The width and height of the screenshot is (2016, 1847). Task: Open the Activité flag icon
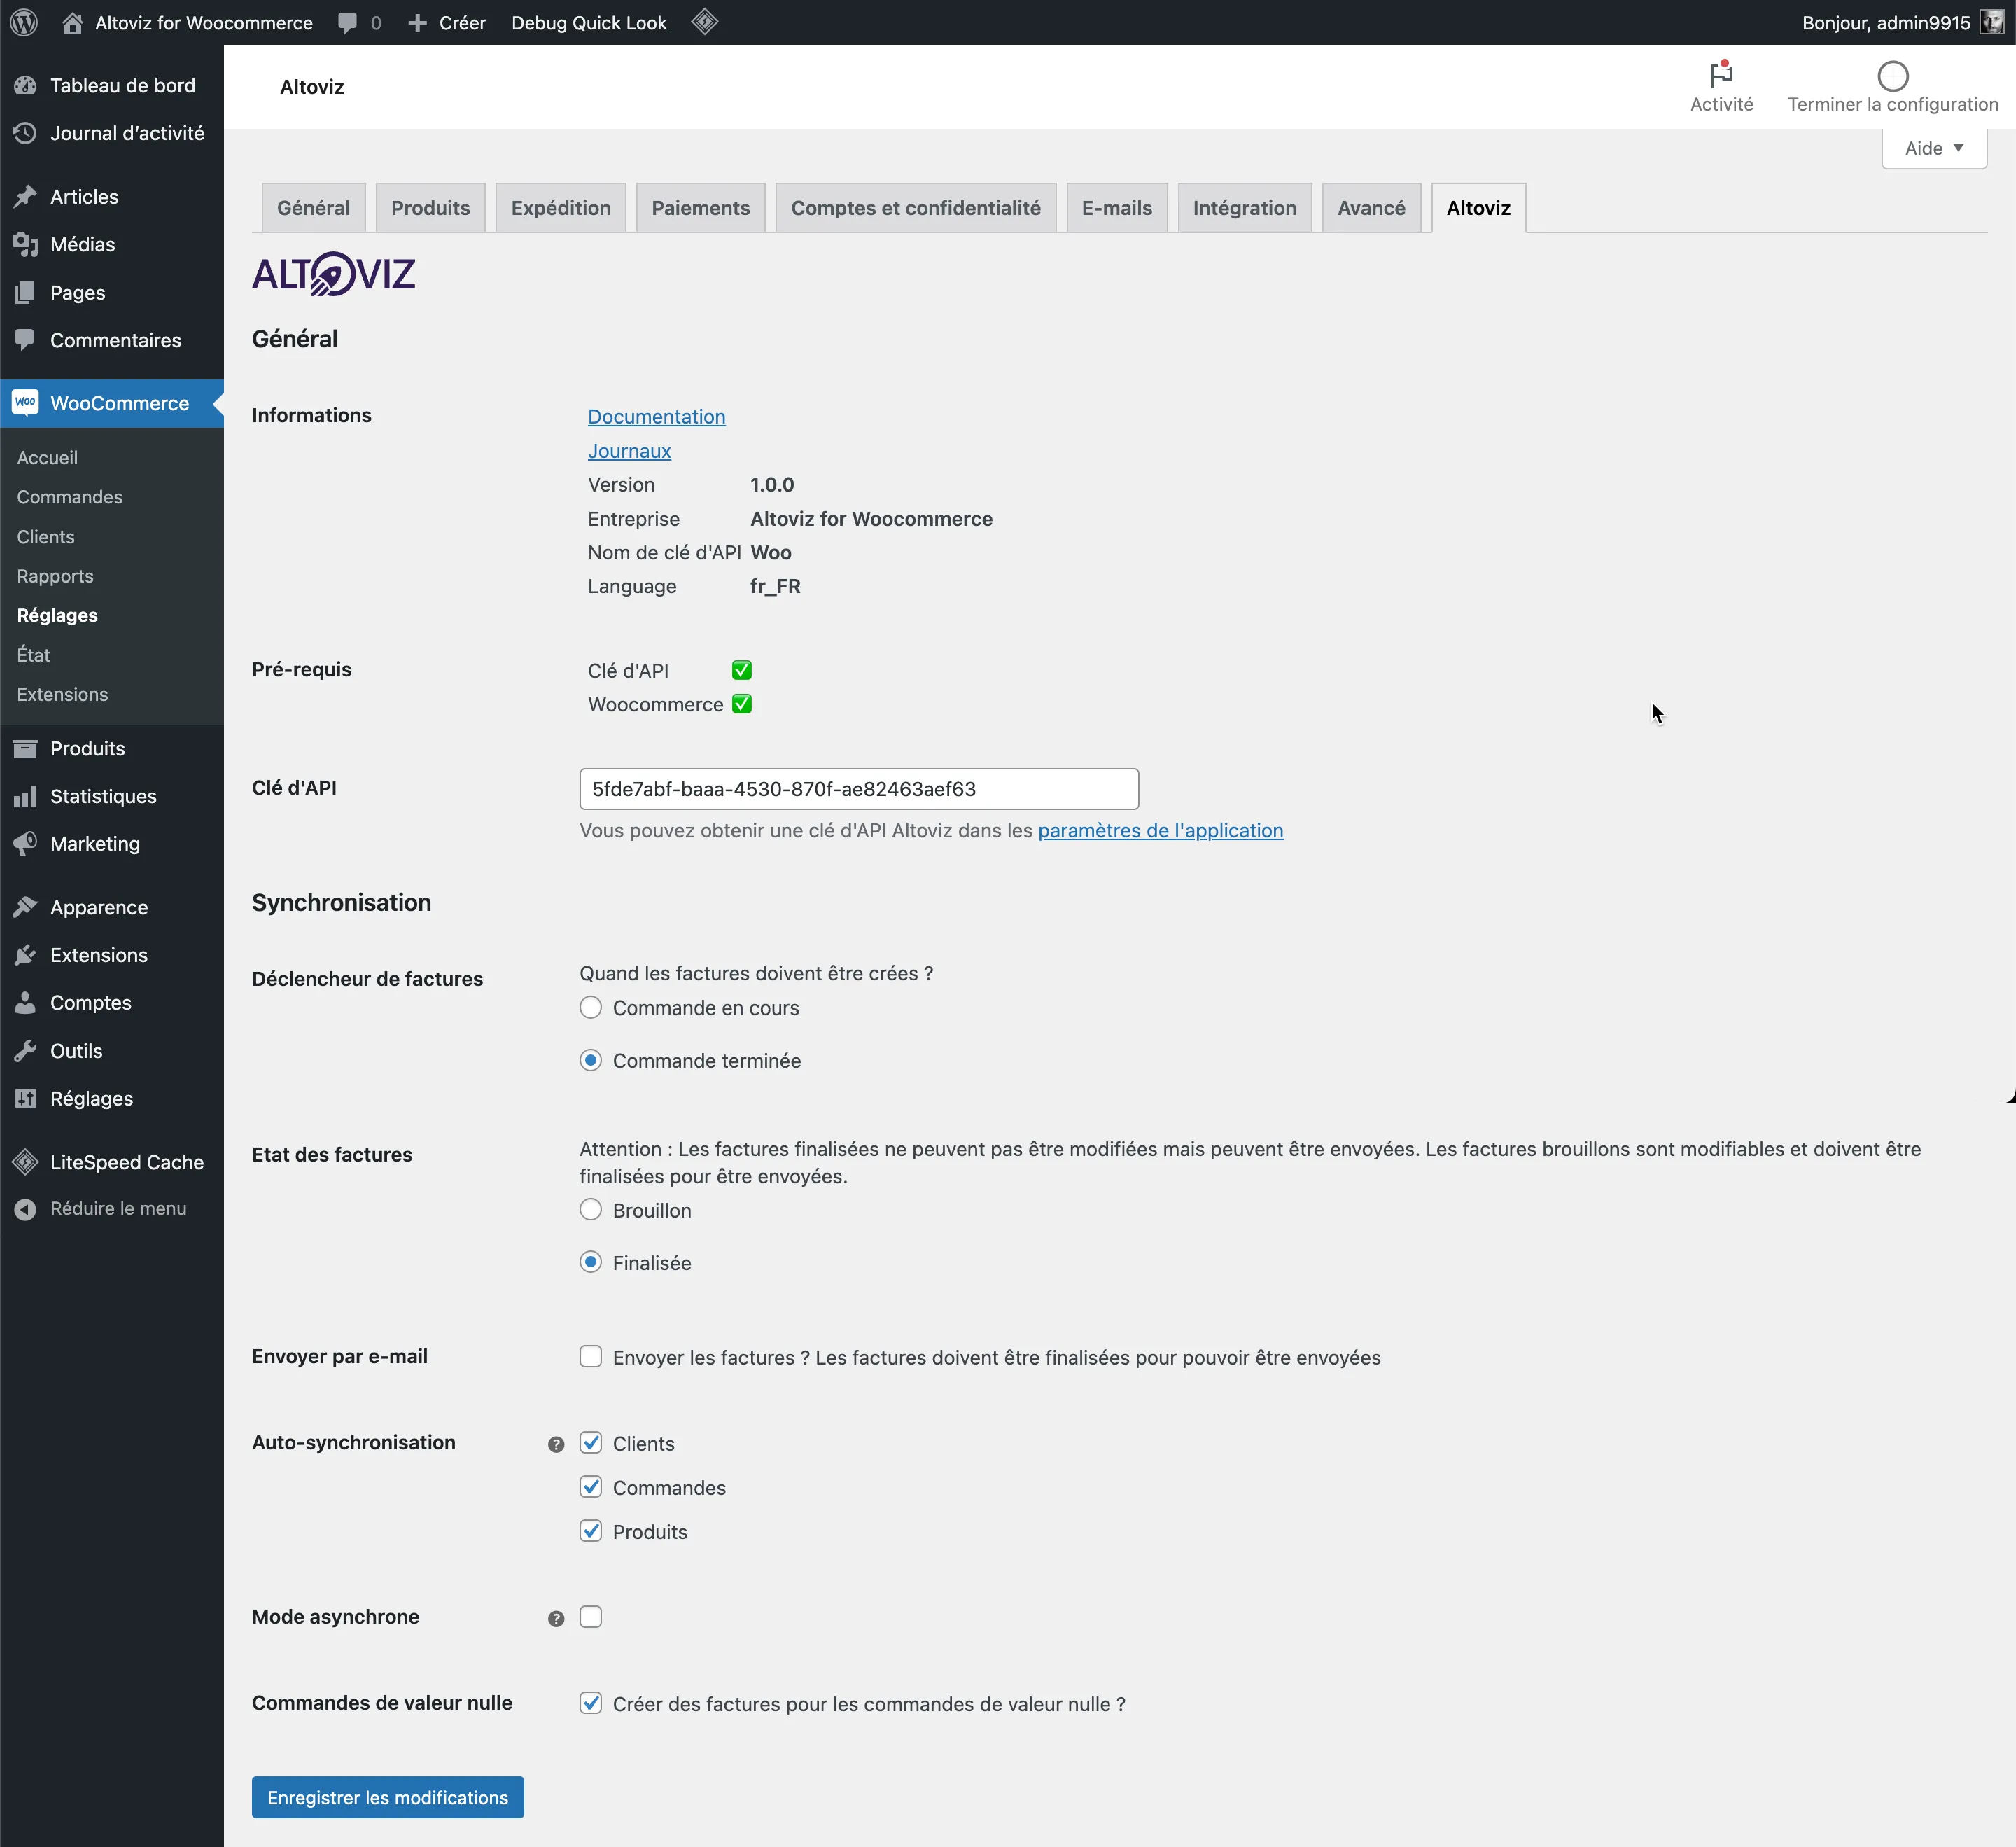coord(1721,74)
